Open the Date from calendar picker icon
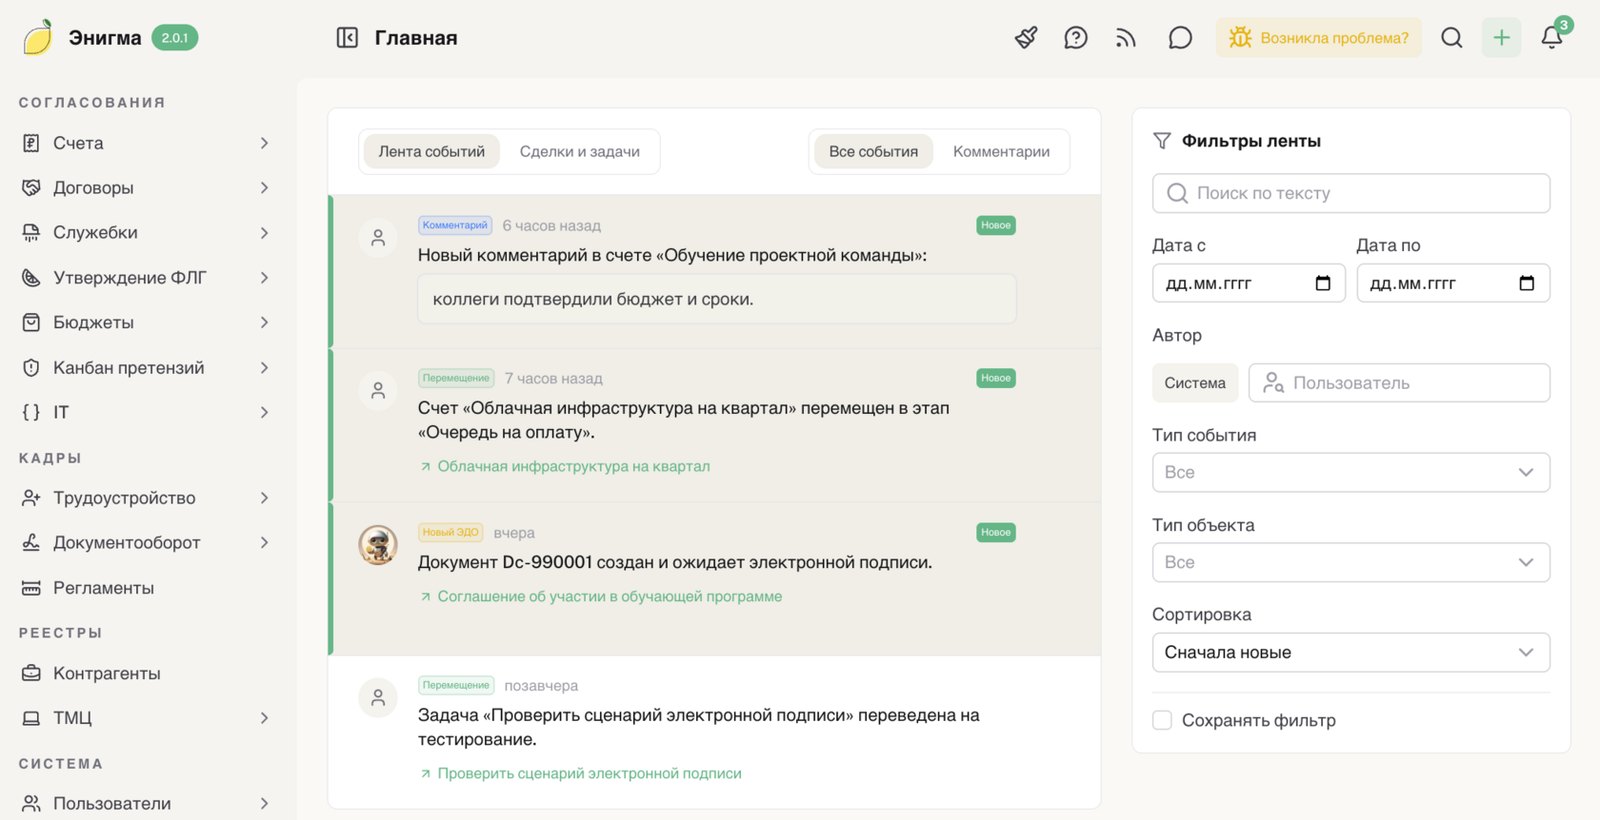Viewport: 1600px width, 820px height. pos(1323,283)
